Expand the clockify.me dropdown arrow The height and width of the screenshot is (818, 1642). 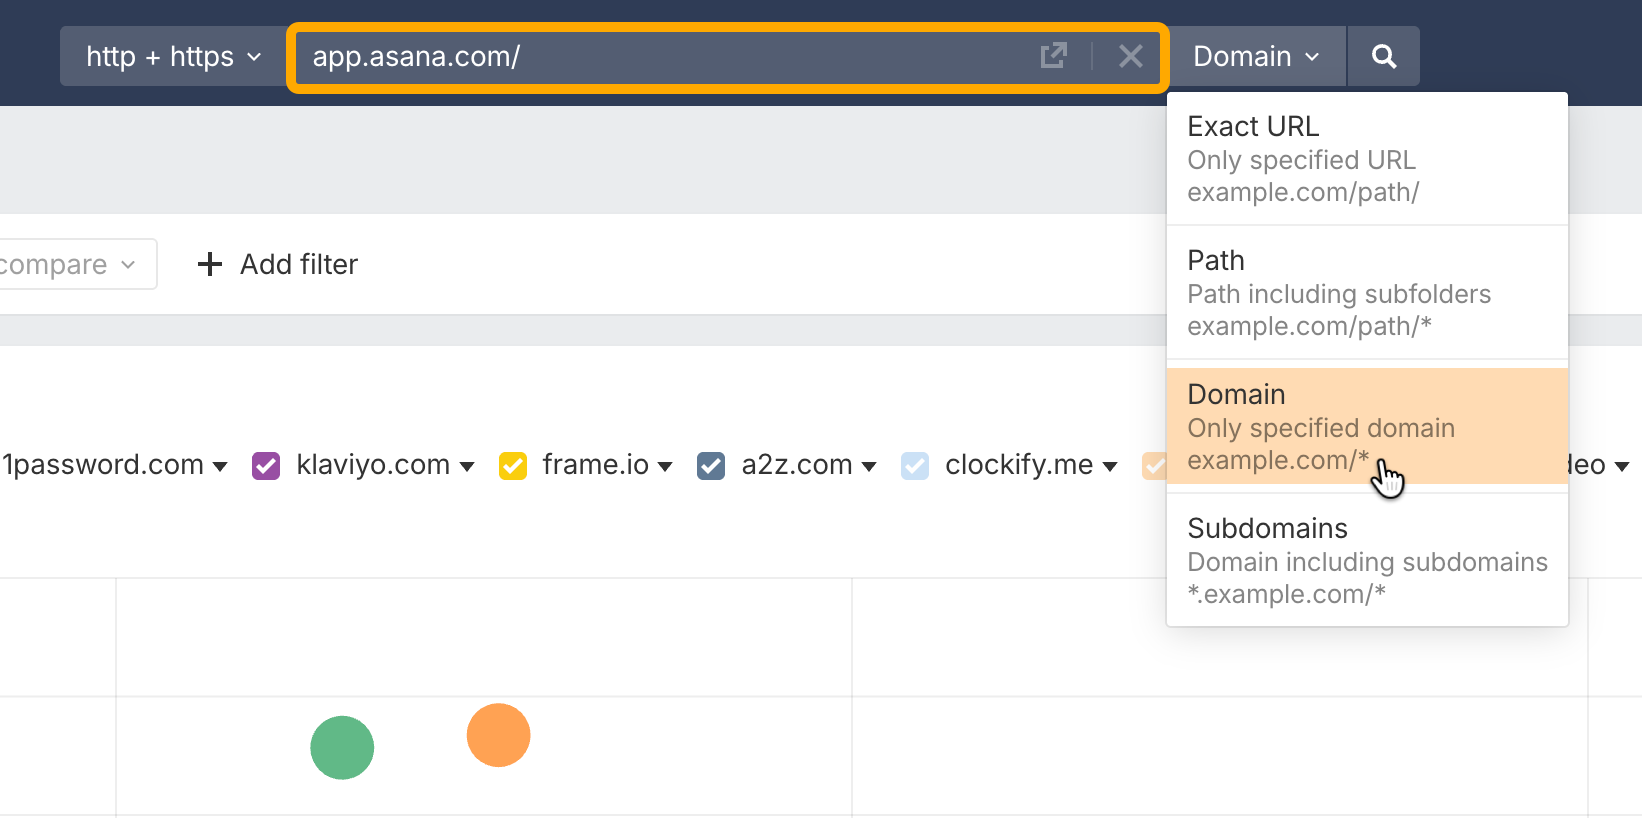(1110, 466)
